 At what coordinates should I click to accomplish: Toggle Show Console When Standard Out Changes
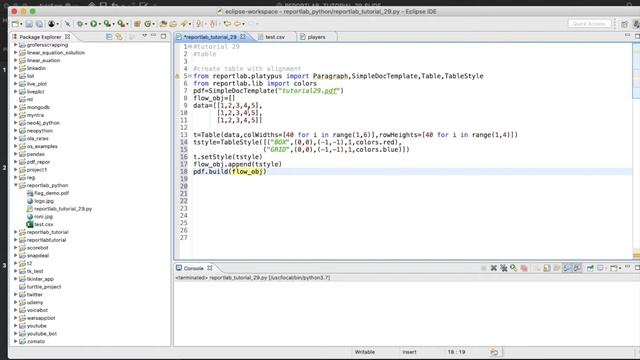coord(567,268)
